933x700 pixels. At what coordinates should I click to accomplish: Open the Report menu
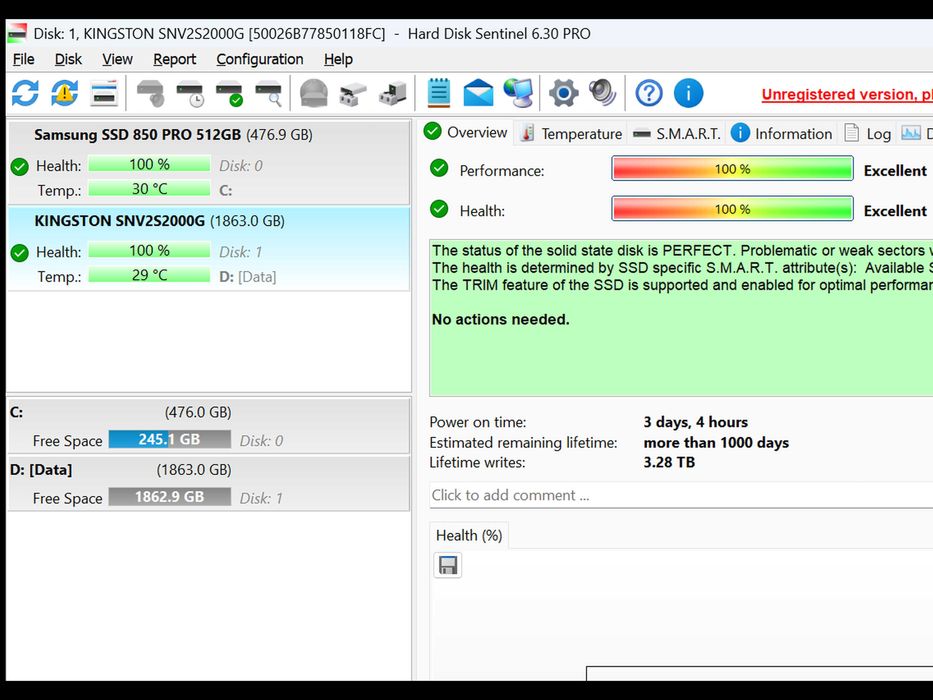174,59
